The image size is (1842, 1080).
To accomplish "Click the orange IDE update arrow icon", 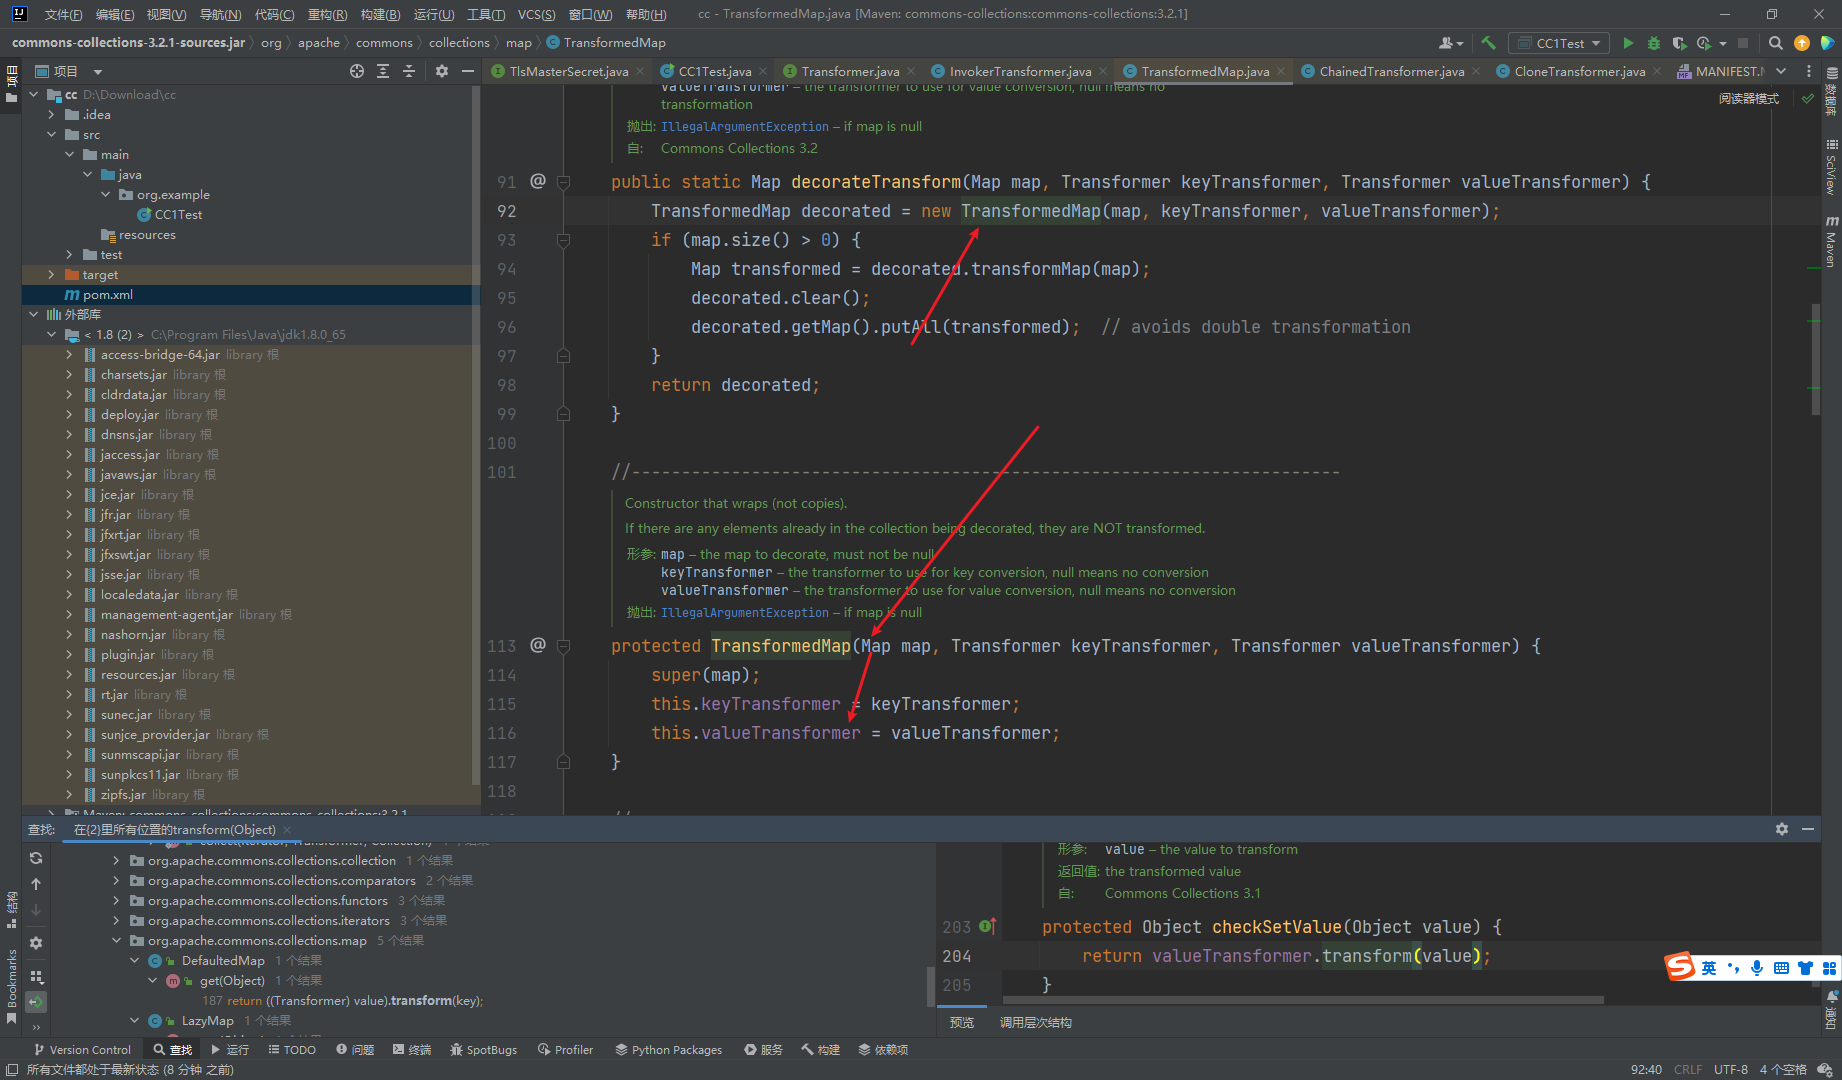I will click(x=1801, y=43).
